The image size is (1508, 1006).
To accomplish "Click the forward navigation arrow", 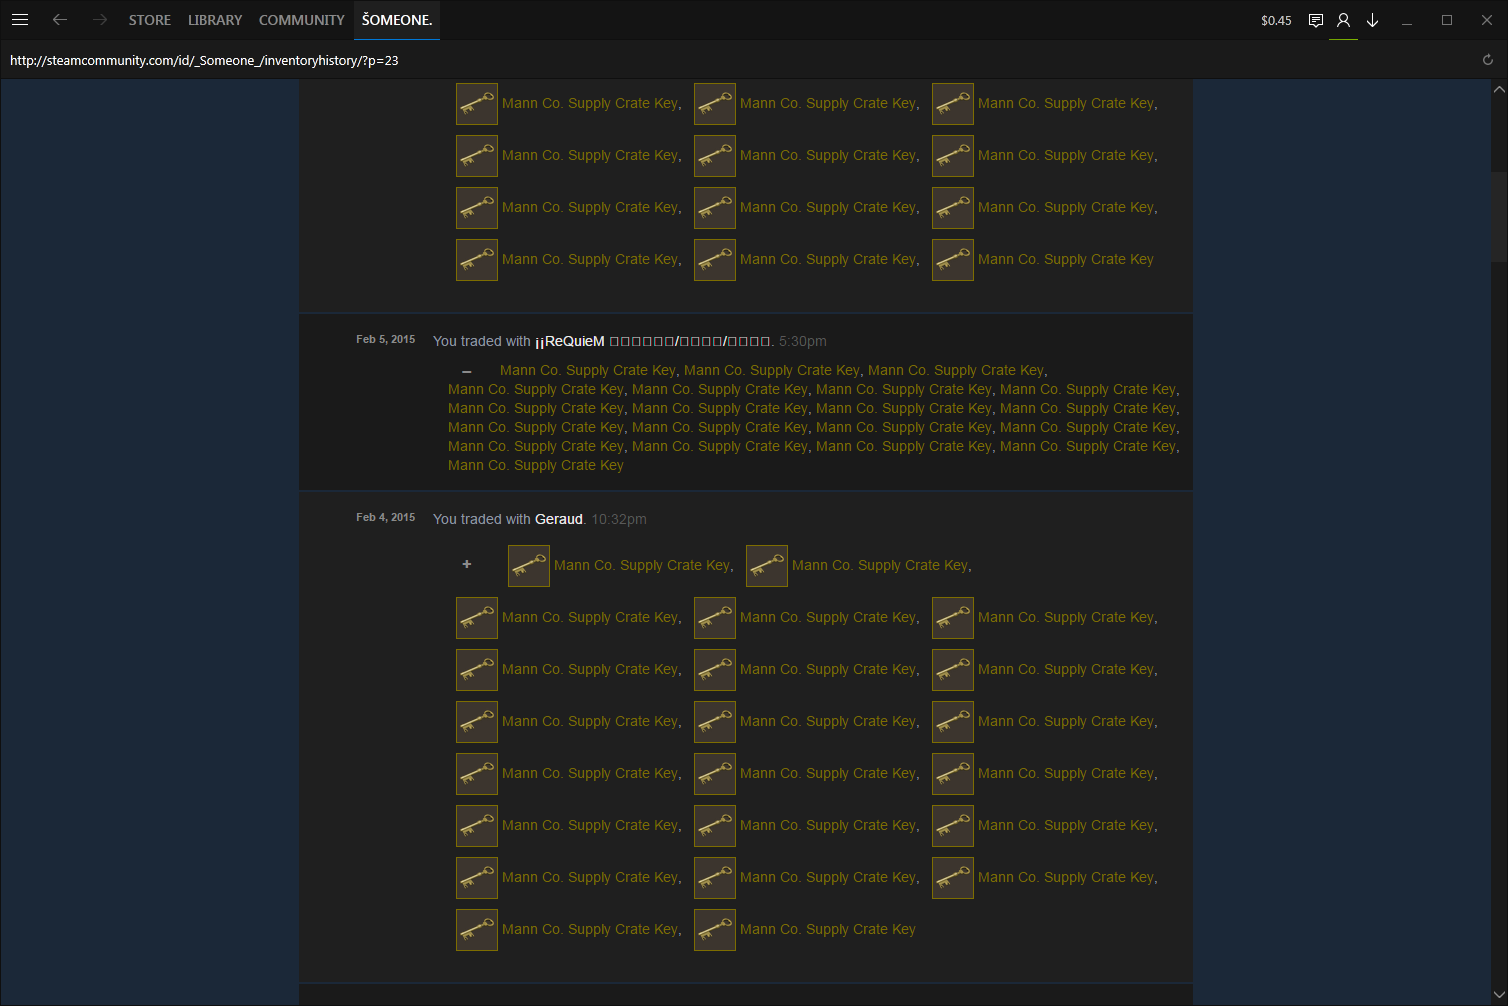I will click(99, 20).
